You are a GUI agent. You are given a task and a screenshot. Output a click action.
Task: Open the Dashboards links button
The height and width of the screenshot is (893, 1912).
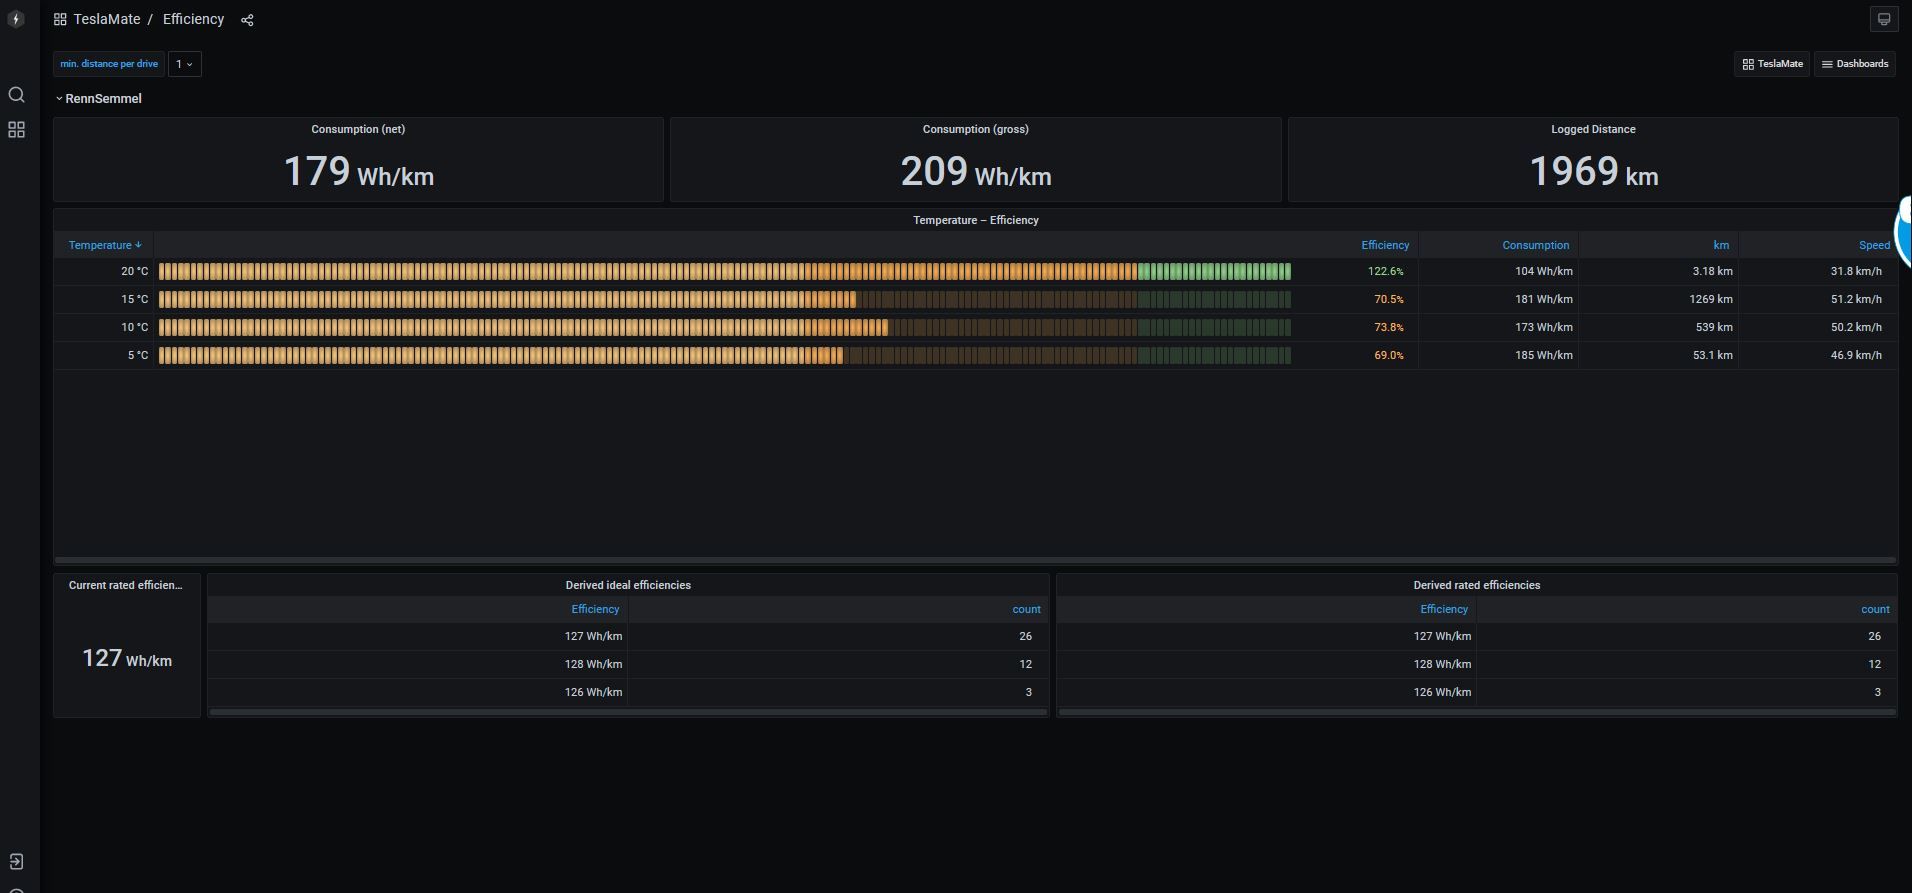[x=1855, y=64]
